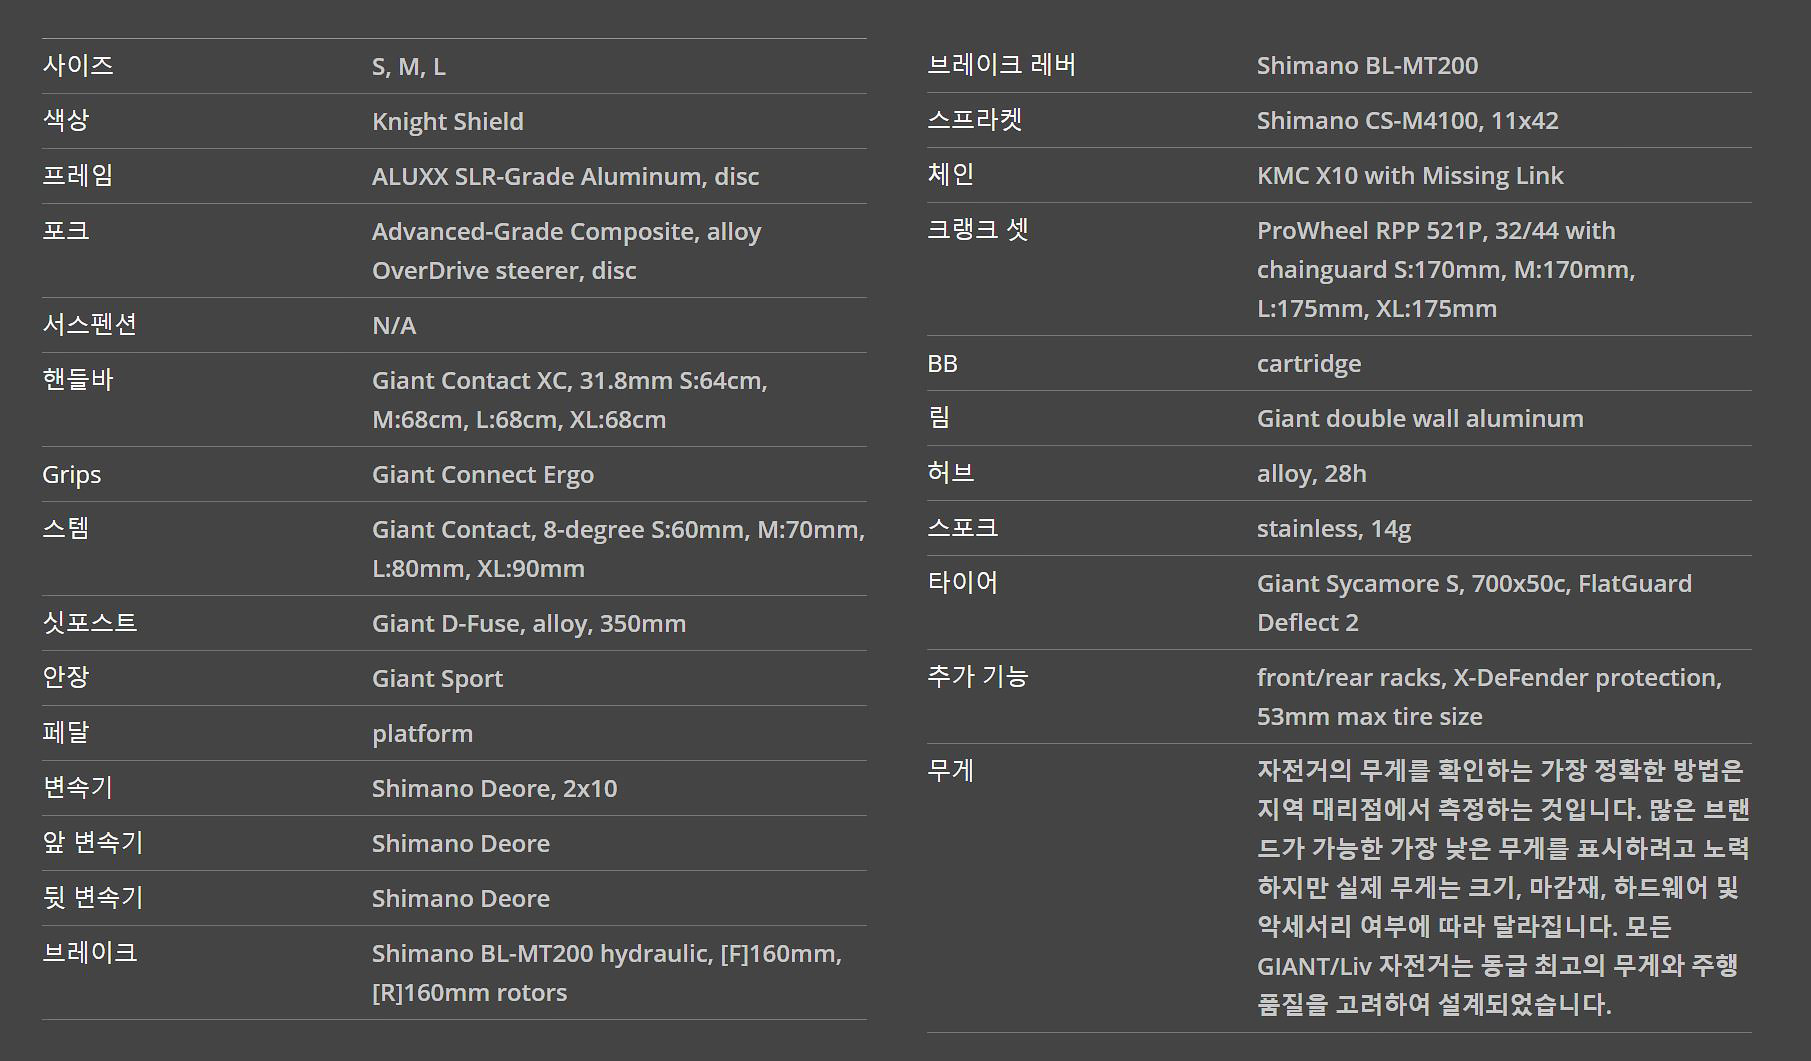1811x1061 pixels.
Task: Click the 'Giant Sport' saddle value
Action: pos(437,679)
